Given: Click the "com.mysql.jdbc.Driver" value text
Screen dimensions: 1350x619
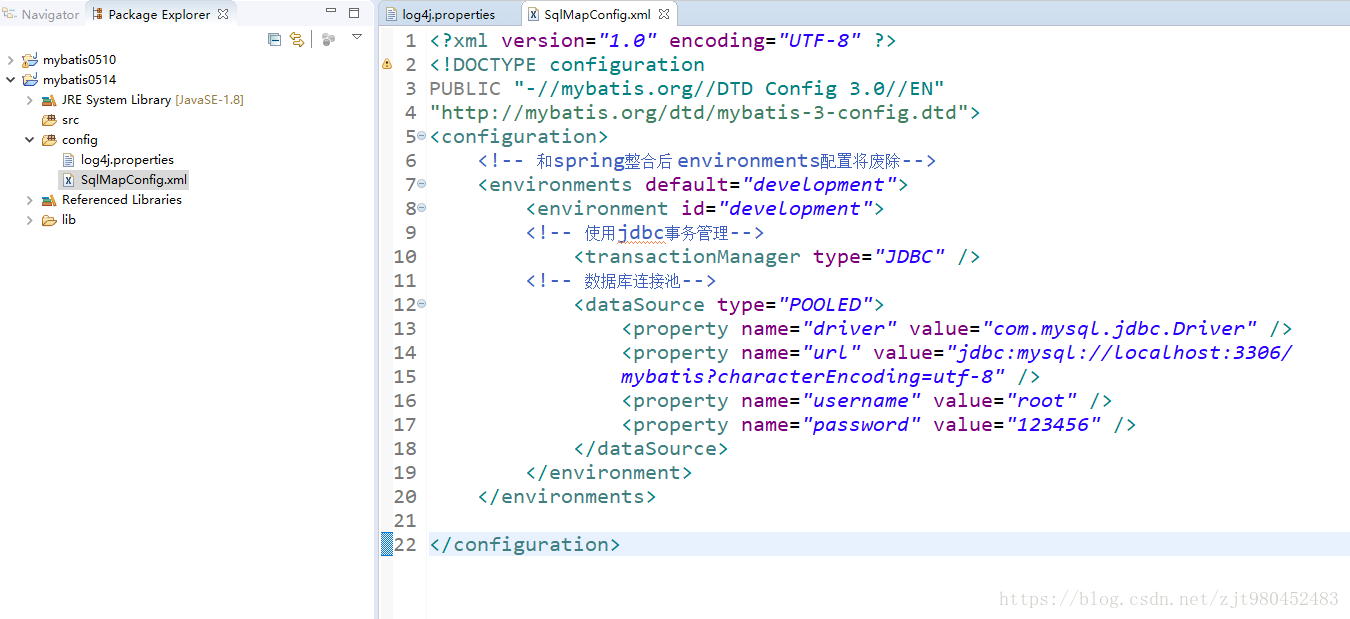Looking at the screenshot, I should 1119,329.
